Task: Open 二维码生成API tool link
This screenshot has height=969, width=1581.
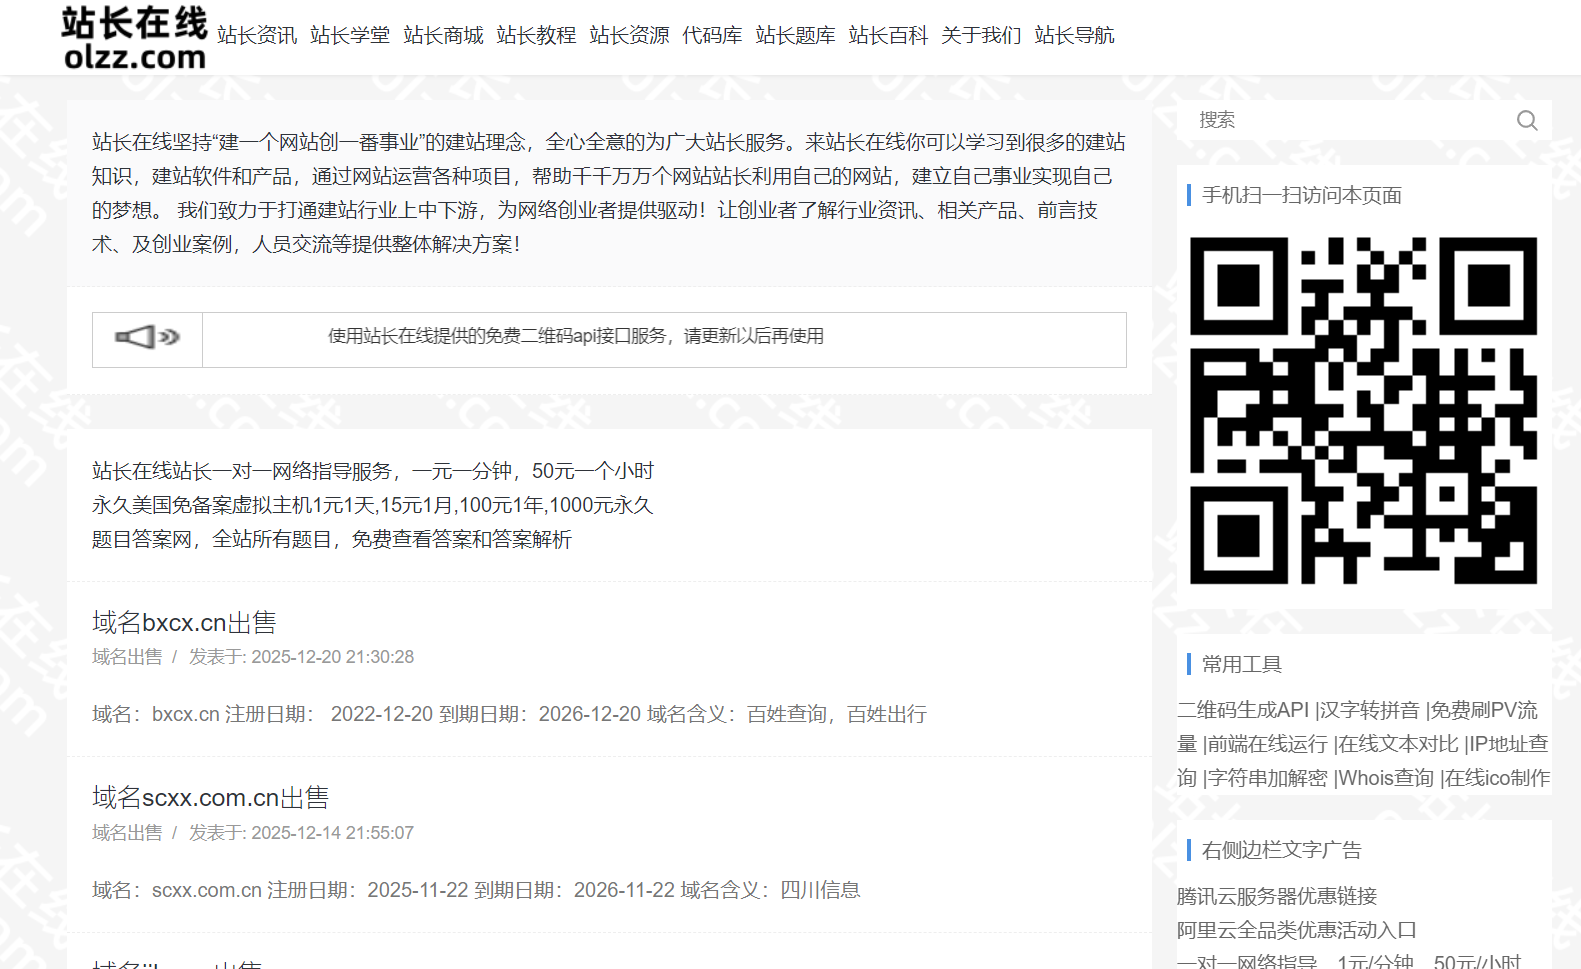Action: pyautogui.click(x=1243, y=710)
